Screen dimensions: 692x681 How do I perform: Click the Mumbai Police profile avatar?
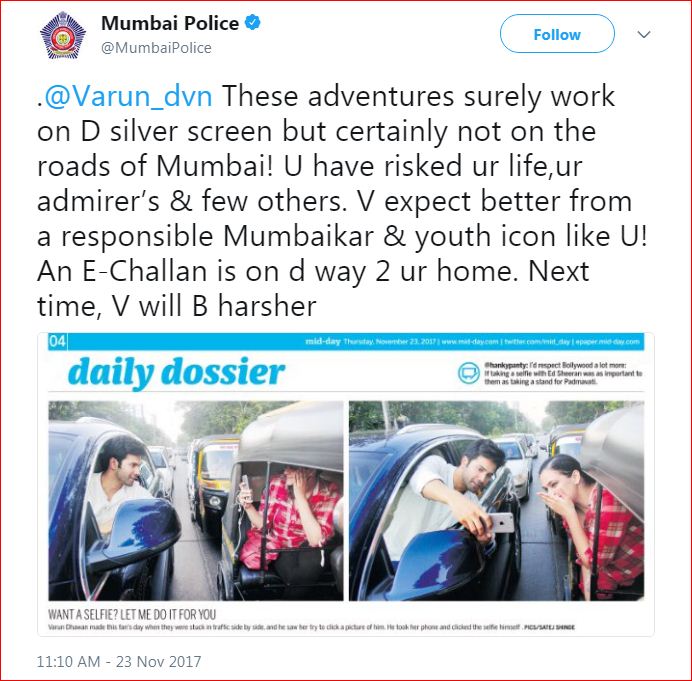click(63, 35)
